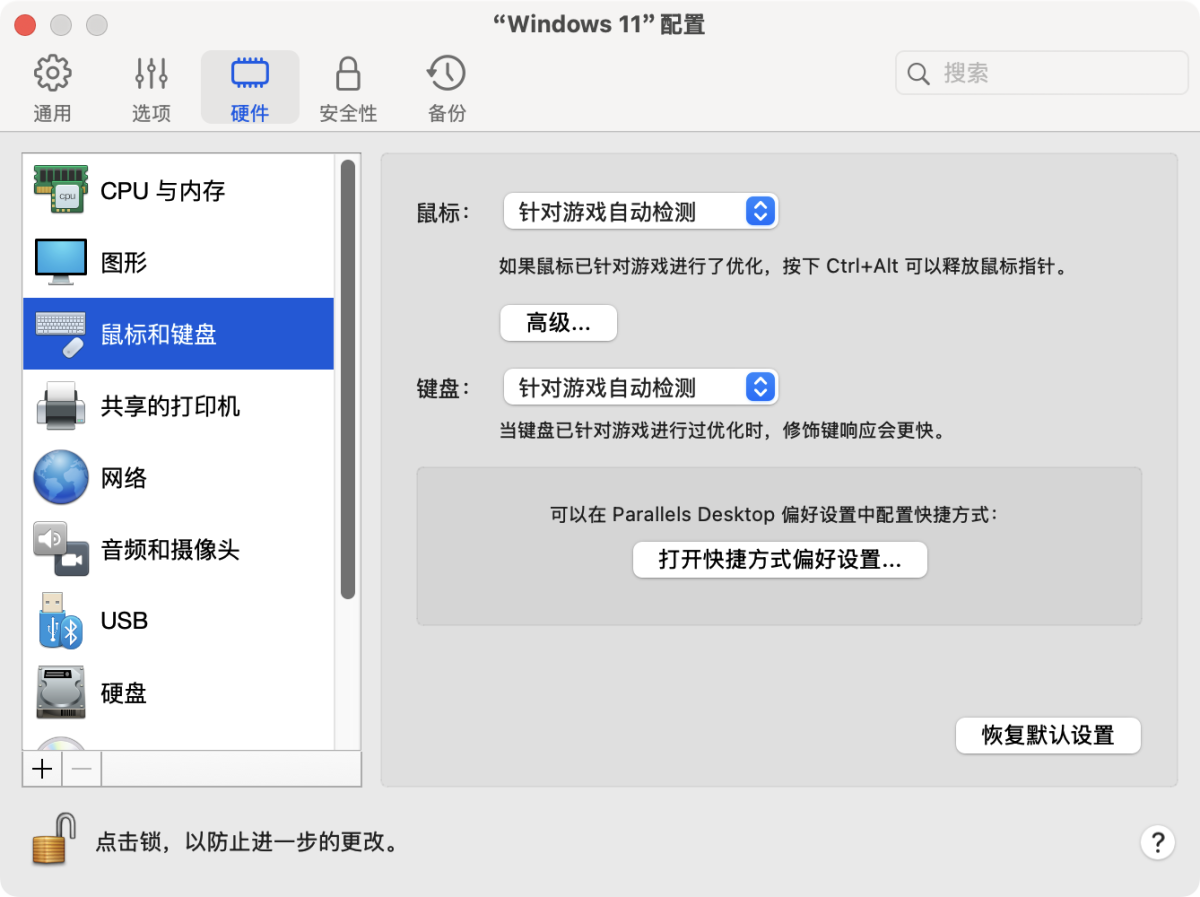Click 打开快捷方式偏好设置... button
The height and width of the screenshot is (897, 1200).
tap(780, 560)
